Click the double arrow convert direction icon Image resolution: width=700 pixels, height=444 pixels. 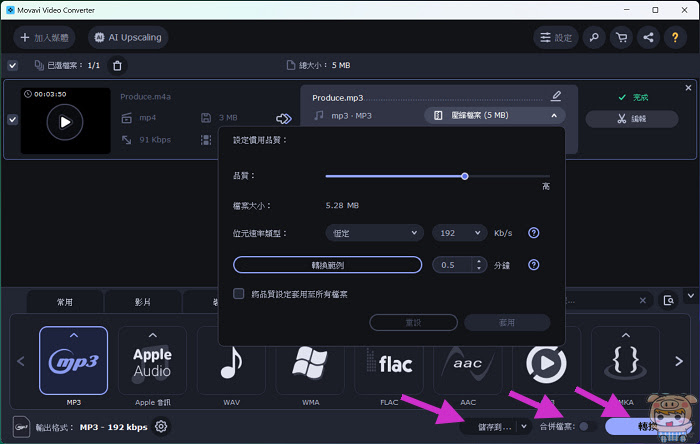click(284, 119)
